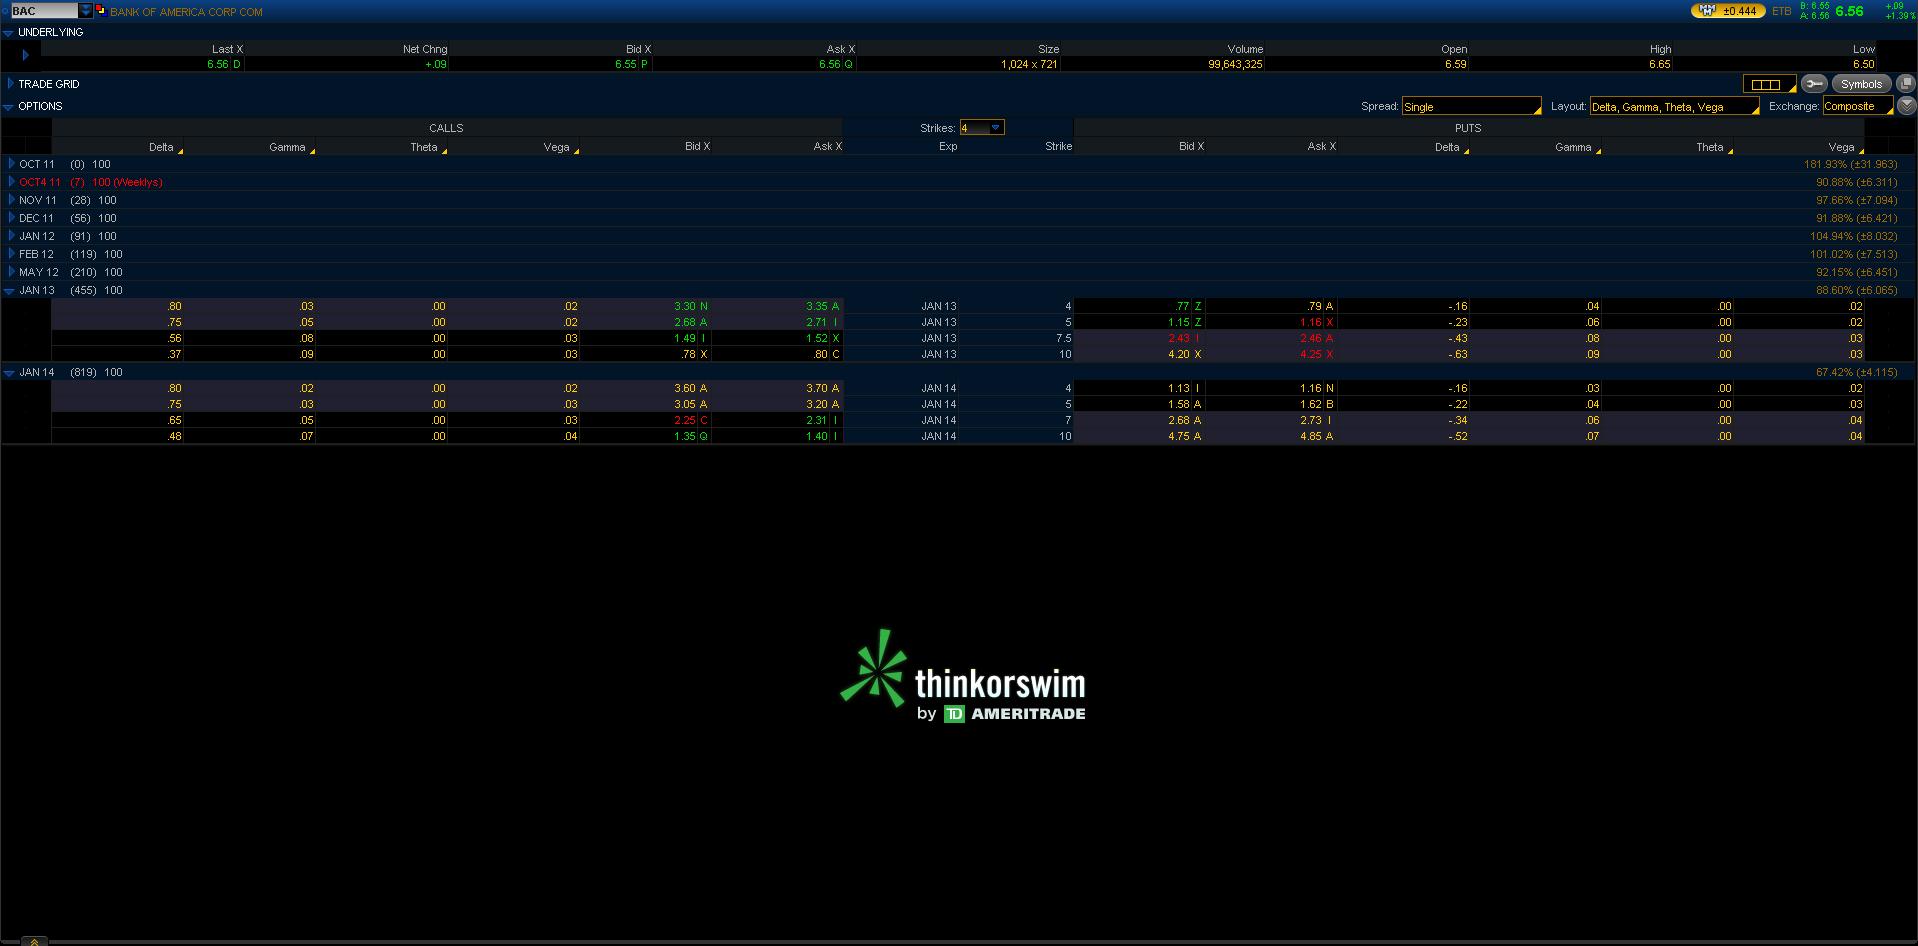Click the calls Gamma column header

pos(287,147)
